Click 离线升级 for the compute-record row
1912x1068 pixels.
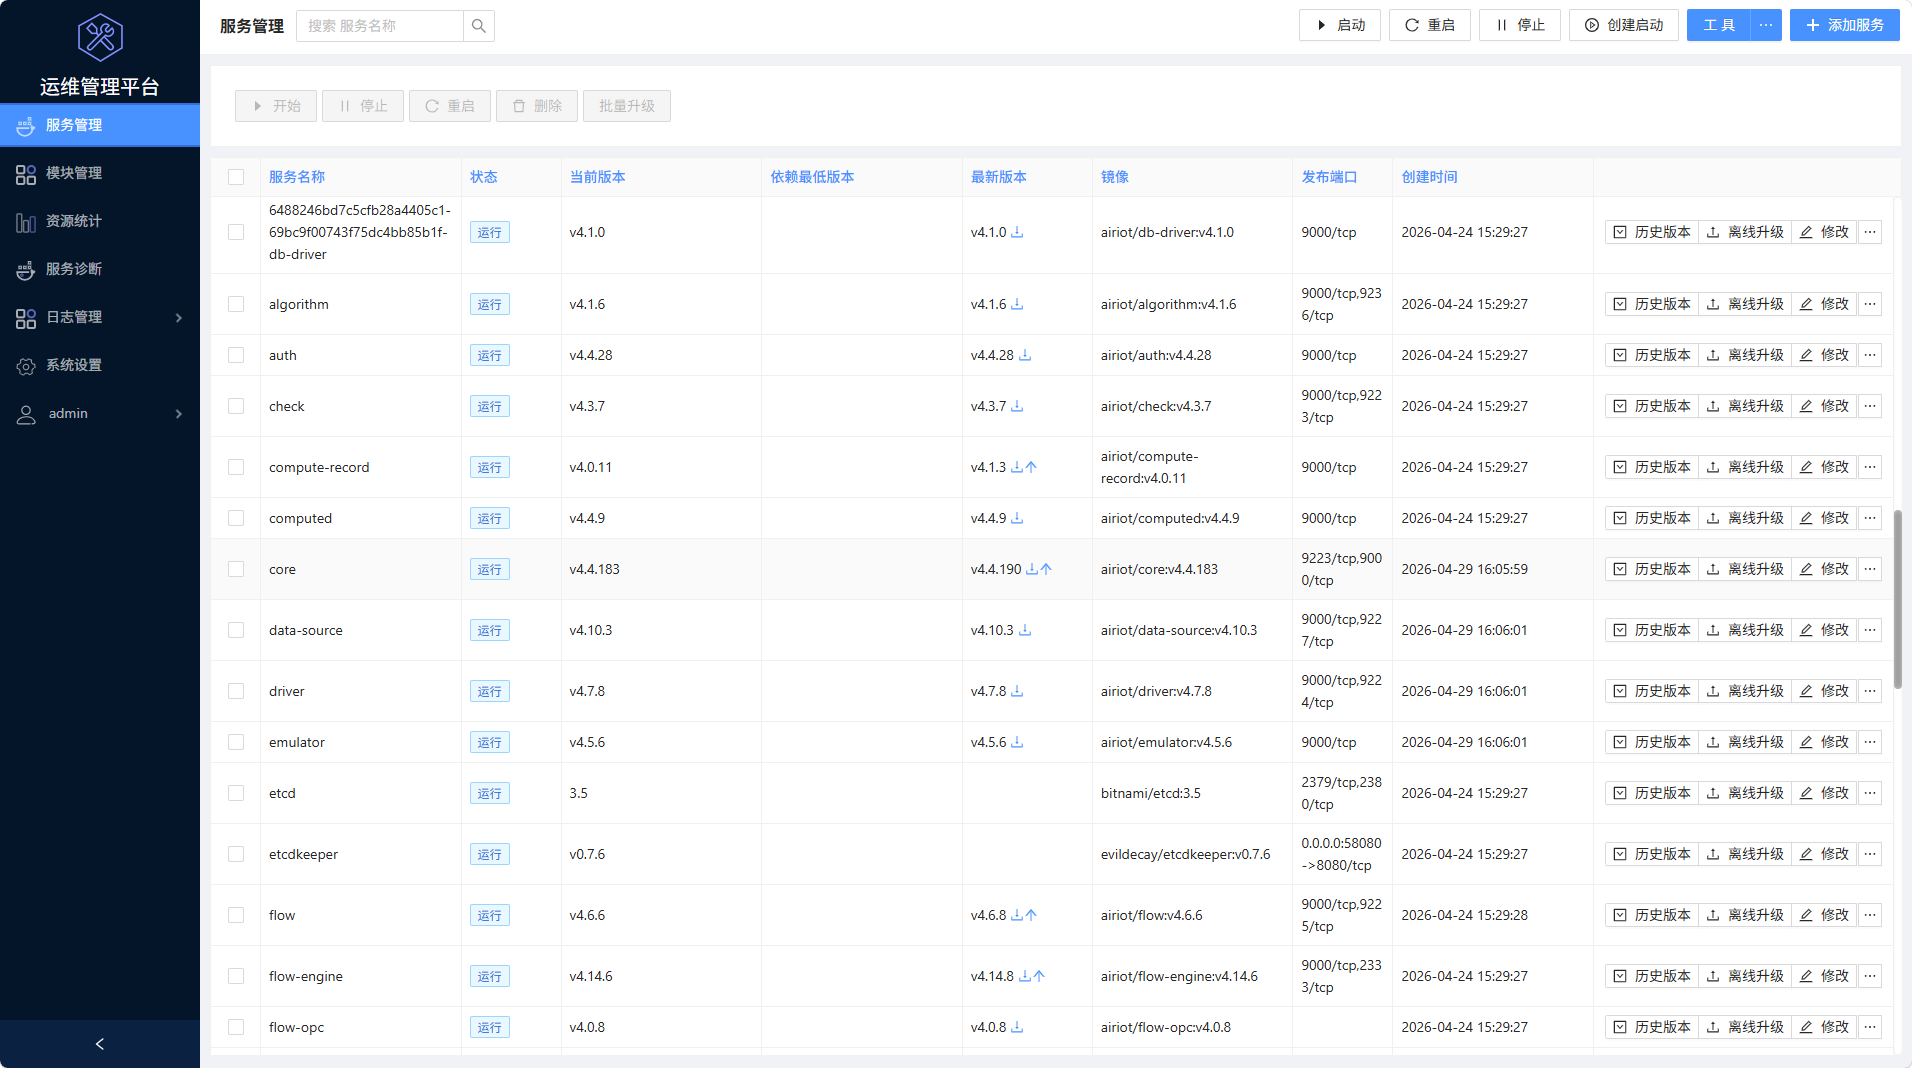click(1745, 467)
